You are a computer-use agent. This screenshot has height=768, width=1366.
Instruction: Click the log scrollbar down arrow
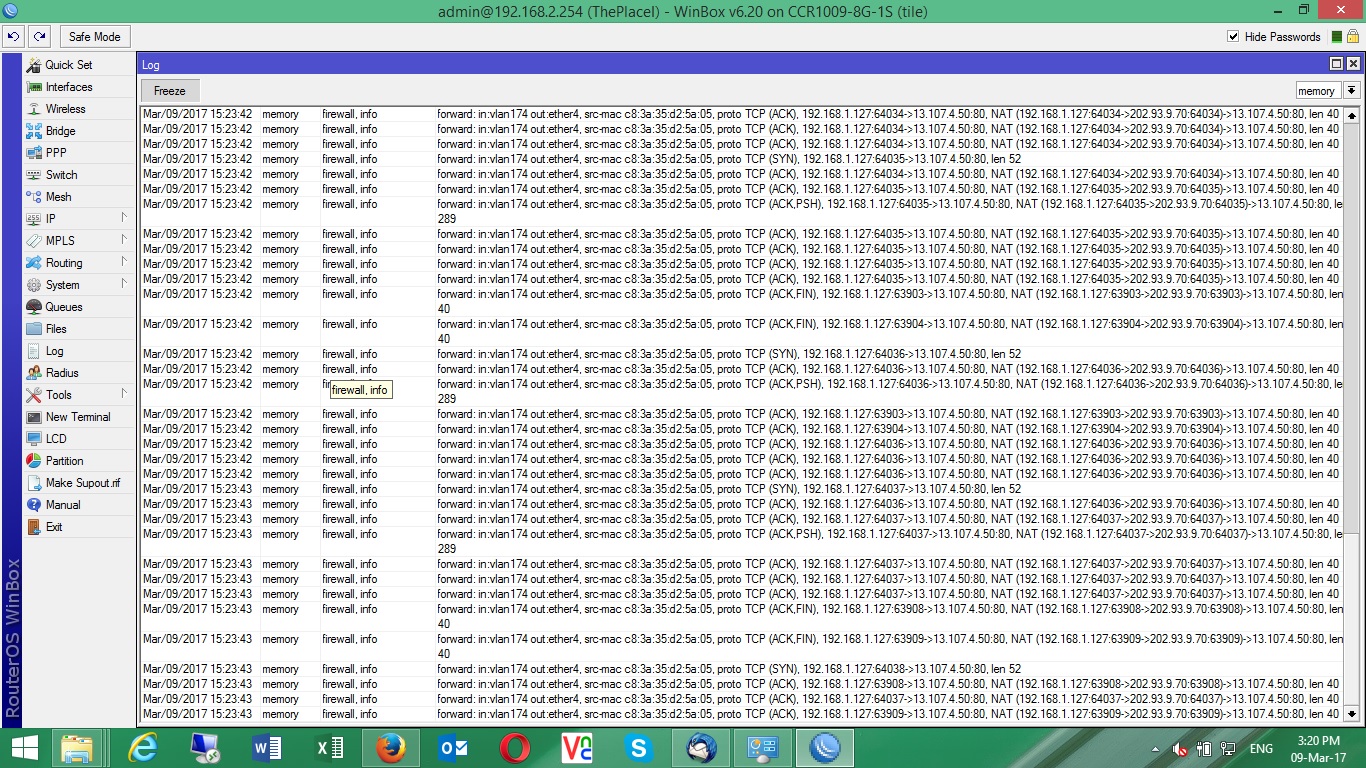coord(1352,714)
